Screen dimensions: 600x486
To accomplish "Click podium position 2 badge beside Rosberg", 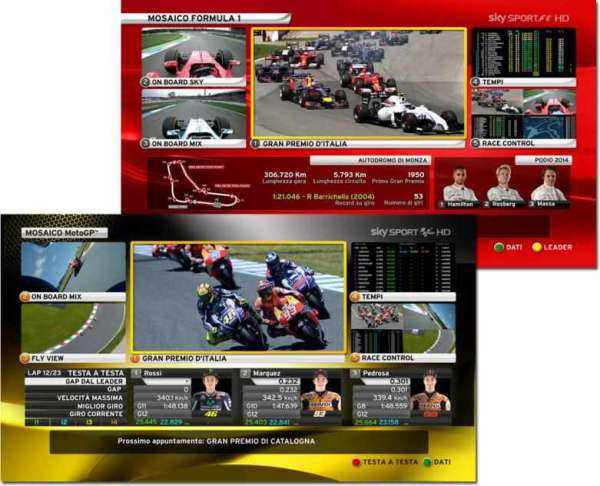I will pyautogui.click(x=486, y=204).
